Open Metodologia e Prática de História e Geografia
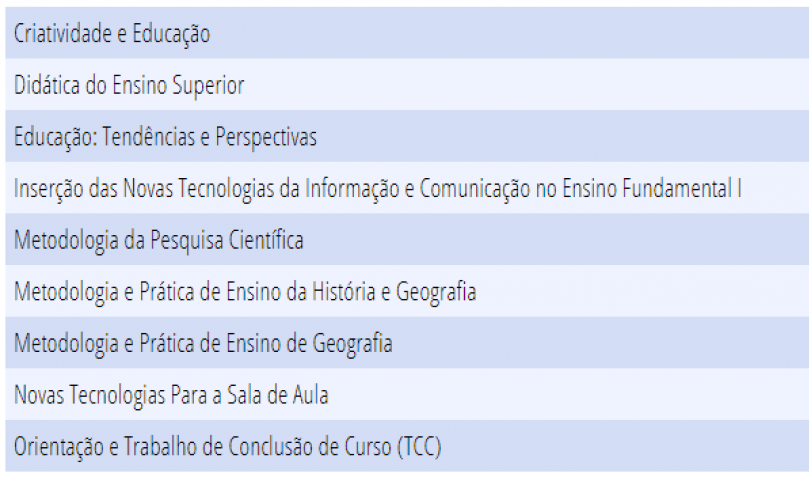The height and width of the screenshot is (477, 809). click(407, 291)
